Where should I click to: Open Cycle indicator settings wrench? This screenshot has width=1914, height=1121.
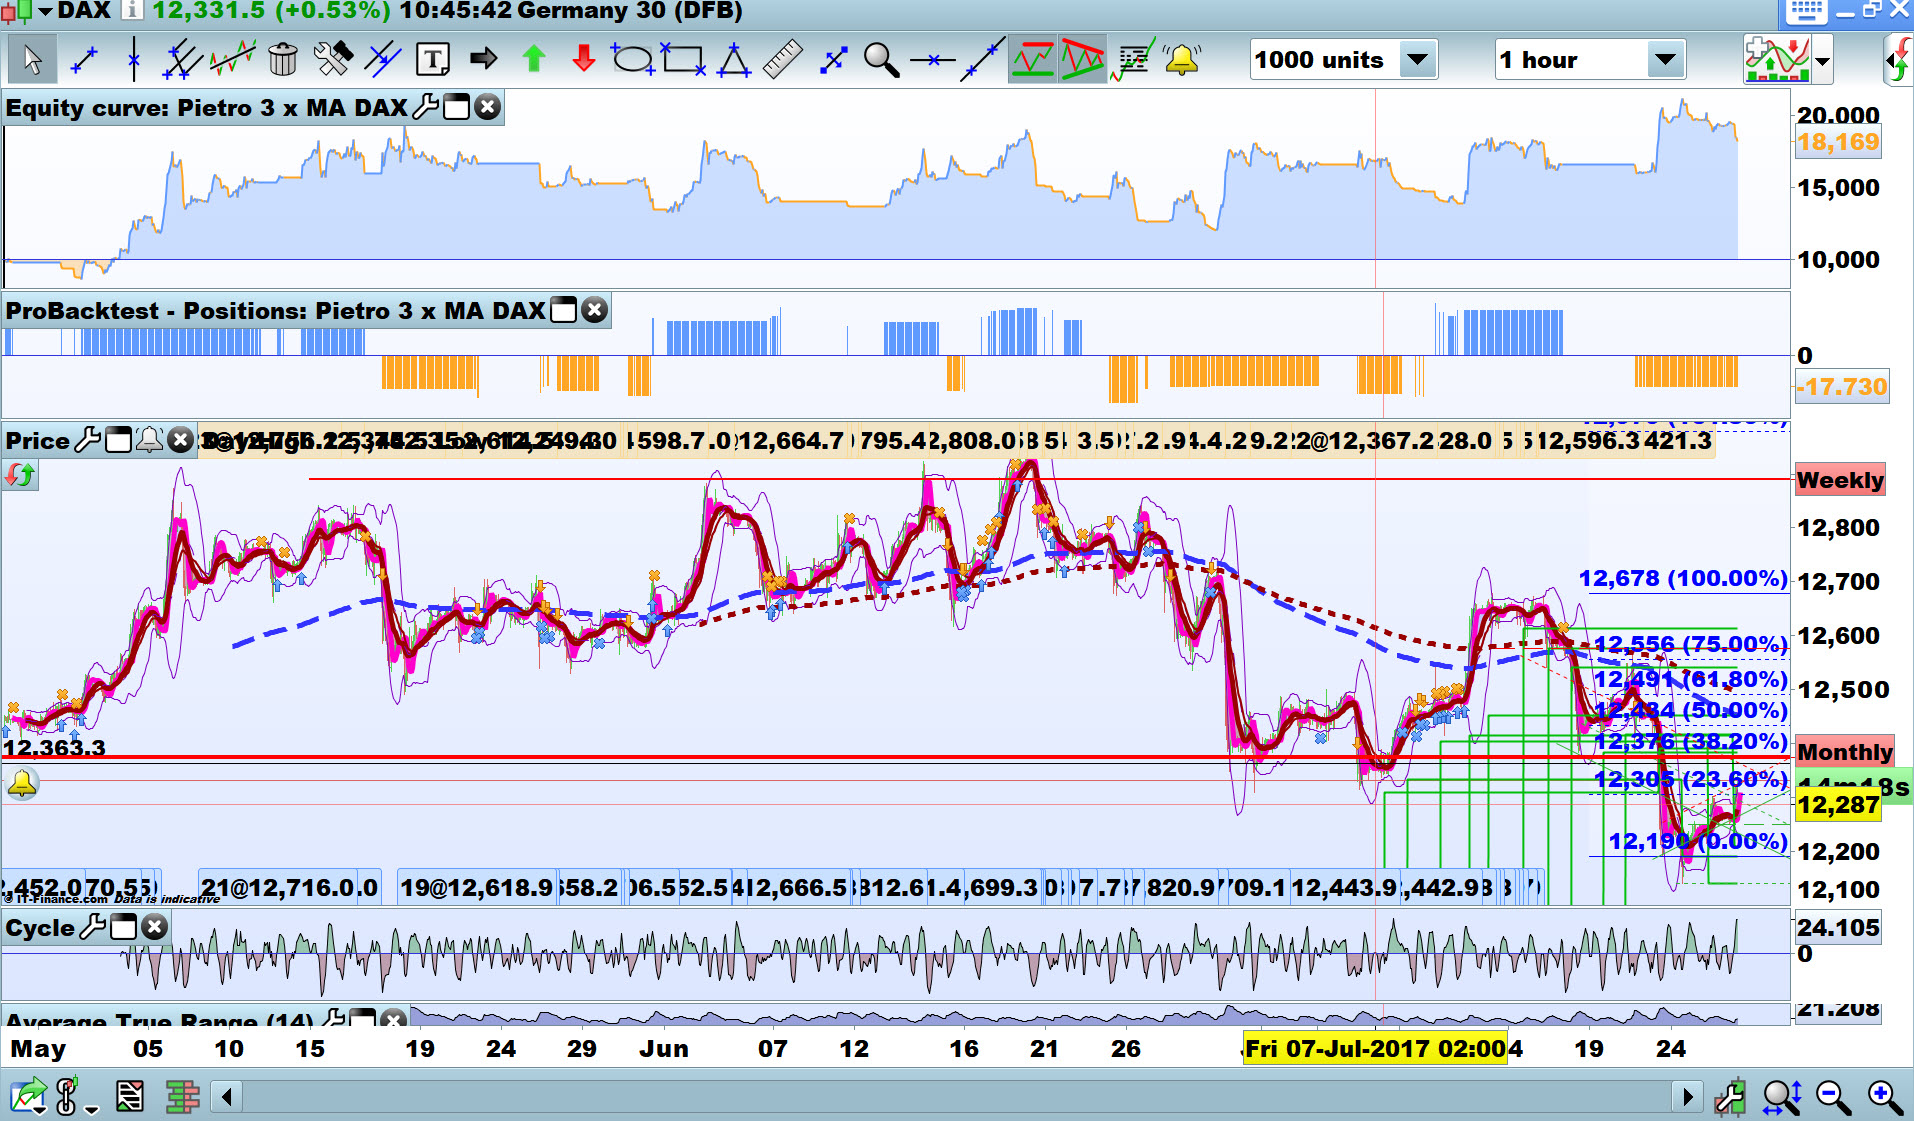pyautogui.click(x=93, y=927)
